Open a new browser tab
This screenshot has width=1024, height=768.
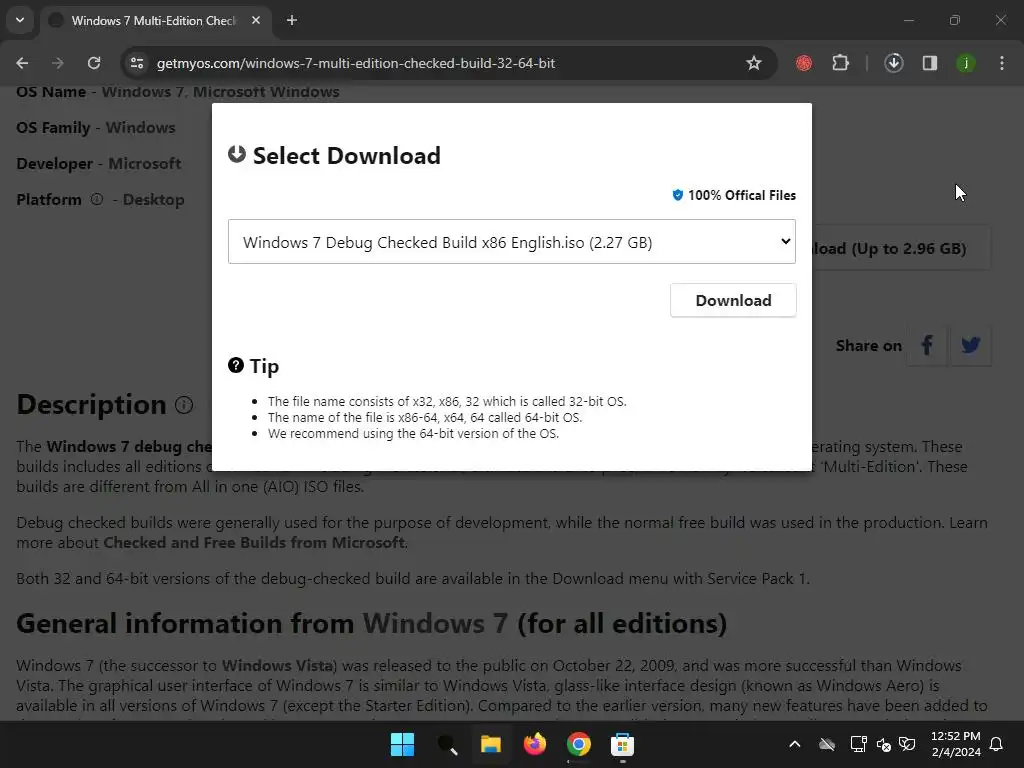pyautogui.click(x=292, y=20)
